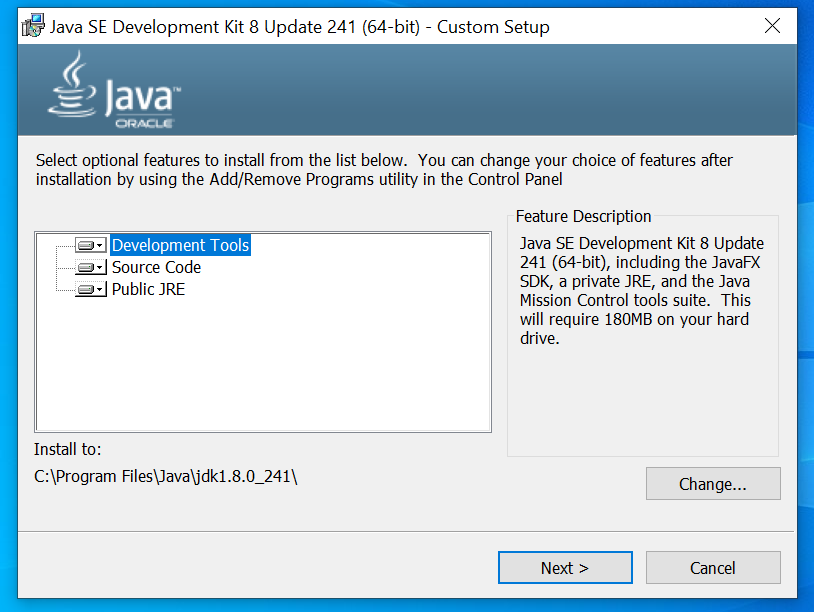The image size is (814, 612).
Task: Open the Development Tools feature drive dropdown
Action: 91,245
